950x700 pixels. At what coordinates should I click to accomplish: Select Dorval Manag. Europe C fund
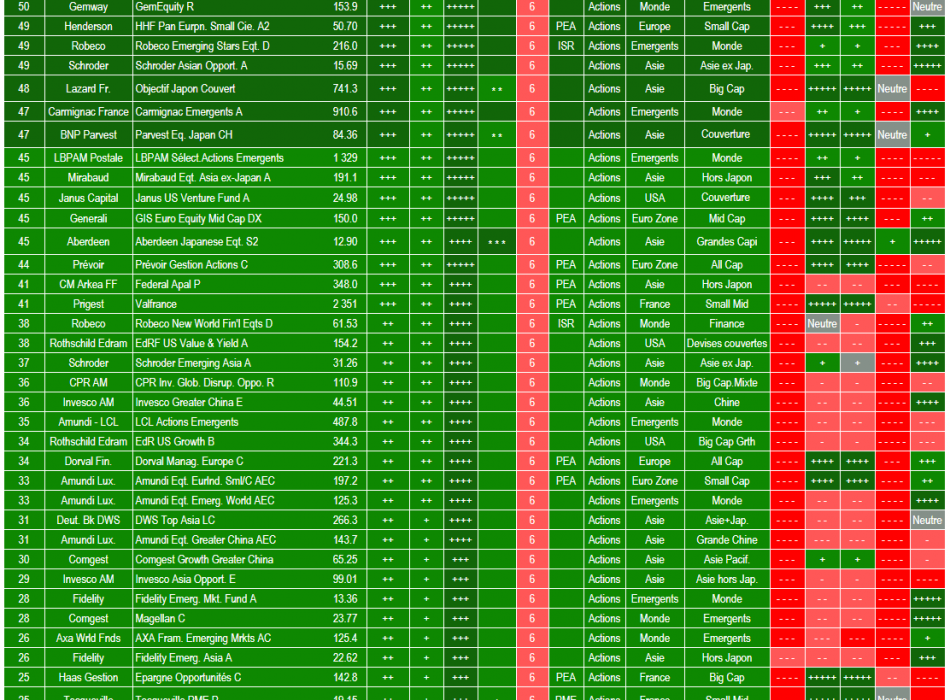[x=189, y=461]
